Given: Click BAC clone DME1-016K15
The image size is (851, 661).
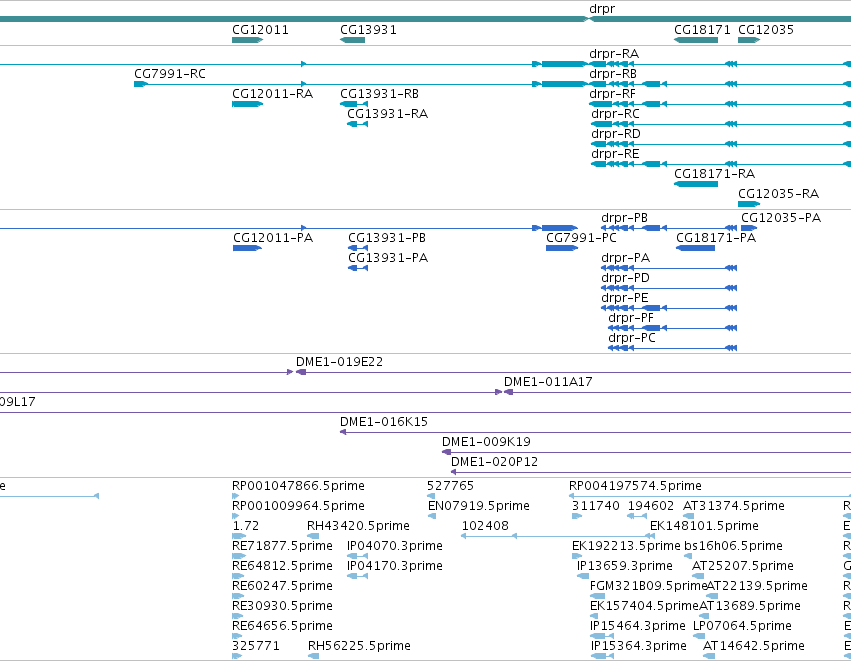Looking at the screenshot, I should (x=384, y=422).
